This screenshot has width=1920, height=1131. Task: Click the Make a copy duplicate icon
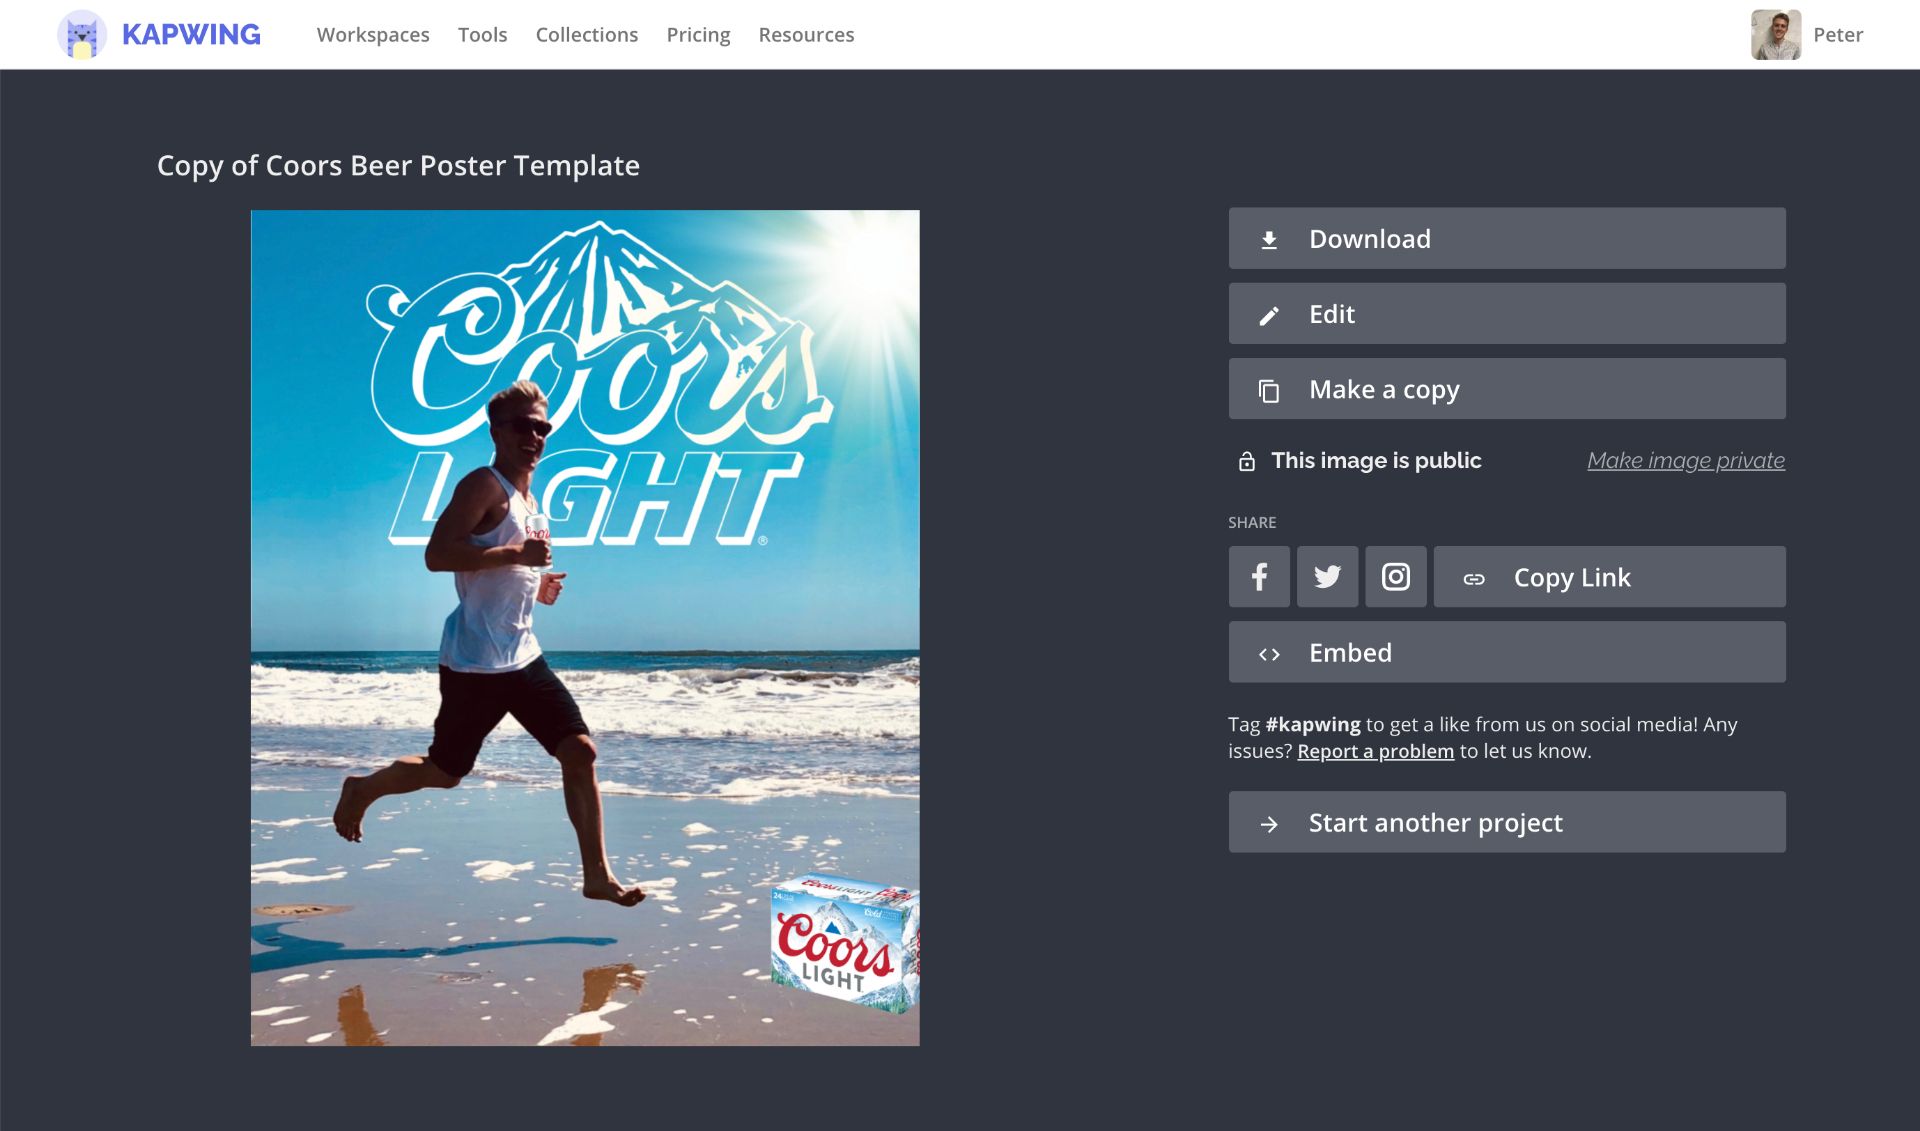[1269, 390]
